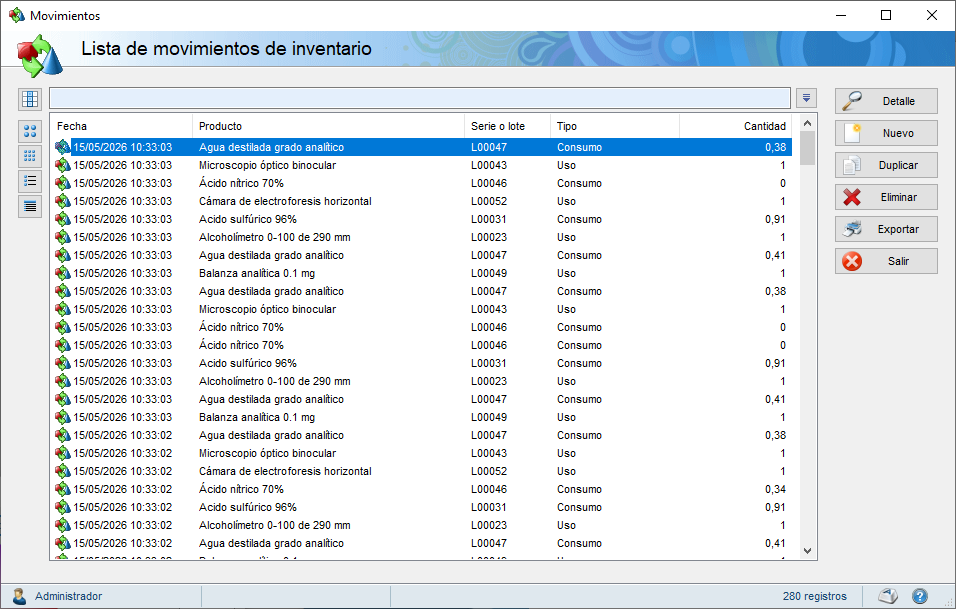Click the status bar icon left of help
The width and height of the screenshot is (956, 609).
pos(888,596)
